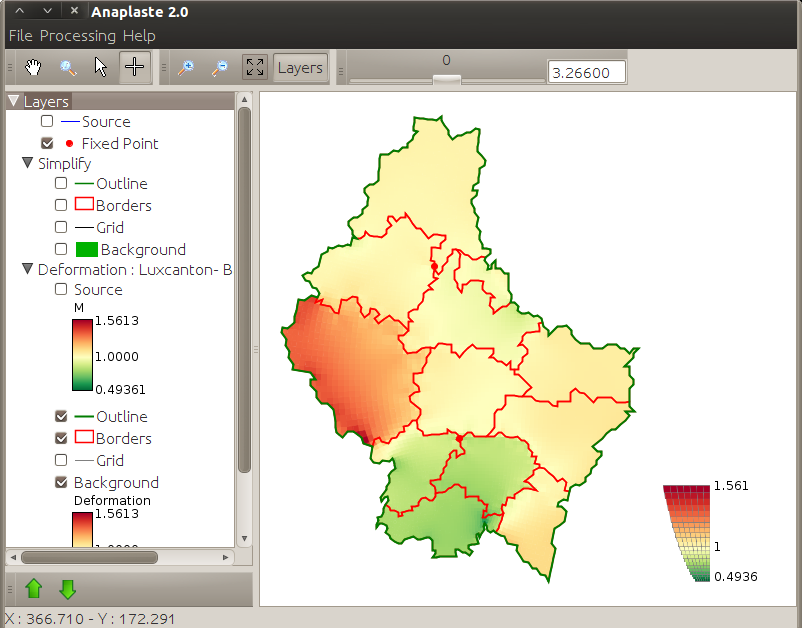Collapse the Layers tree root
This screenshot has width=802, height=628.
pyautogui.click(x=14, y=101)
